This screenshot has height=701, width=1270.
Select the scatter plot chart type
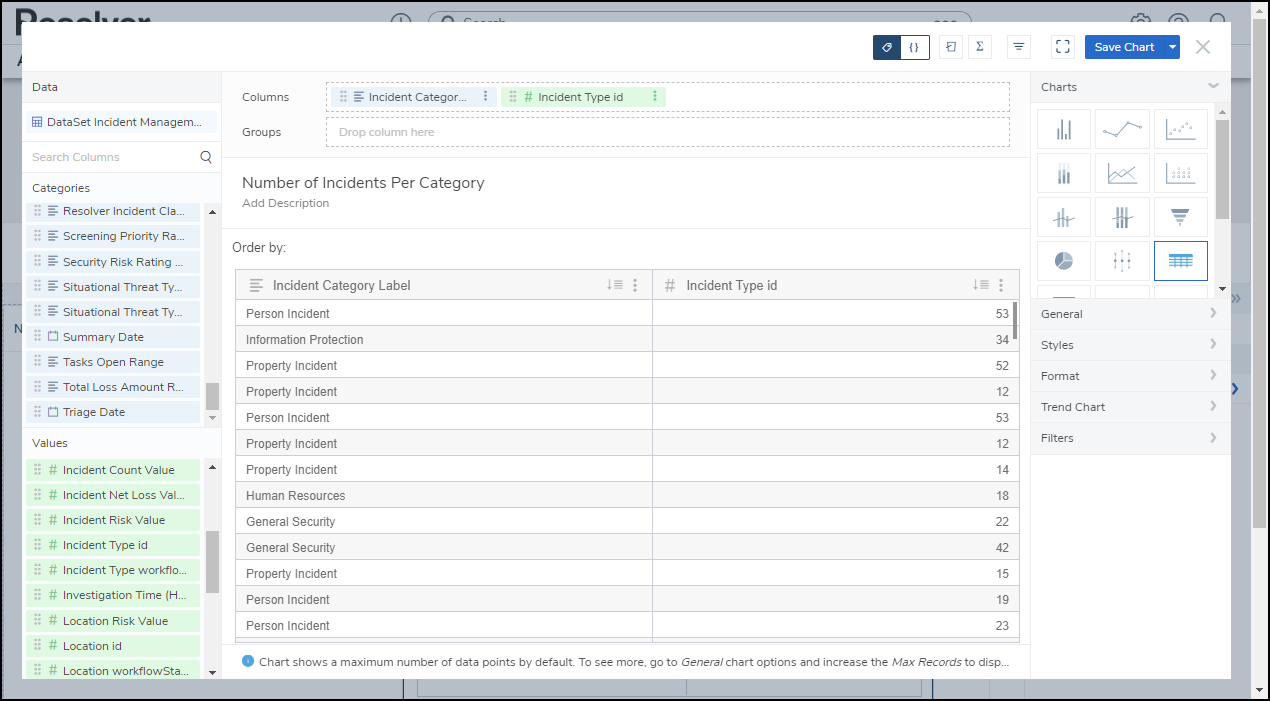coord(1180,130)
